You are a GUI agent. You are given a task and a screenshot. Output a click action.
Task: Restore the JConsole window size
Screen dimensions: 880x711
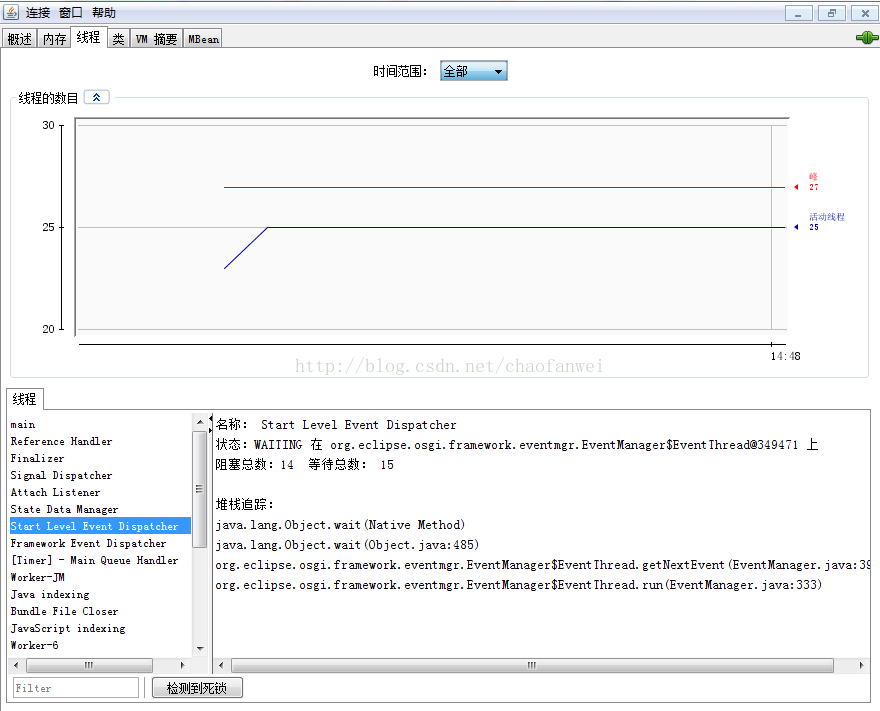[832, 13]
